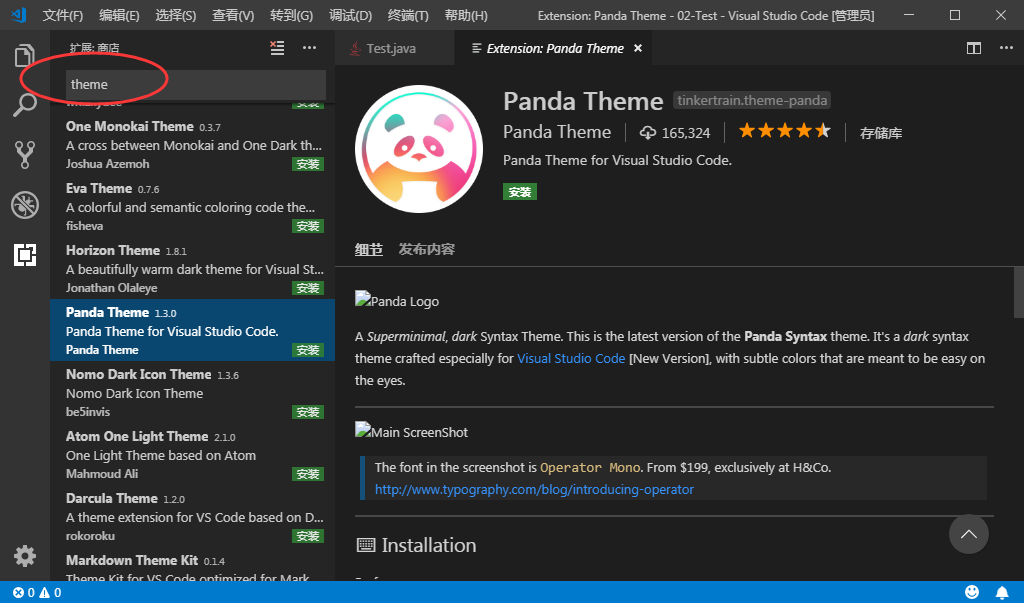Open the 存储库 repository link

880,133
